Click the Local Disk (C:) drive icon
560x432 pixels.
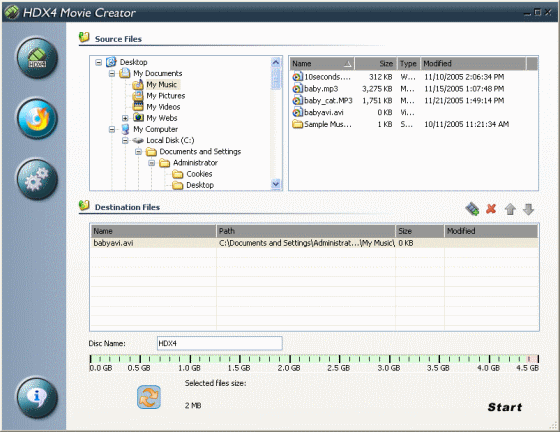point(138,141)
